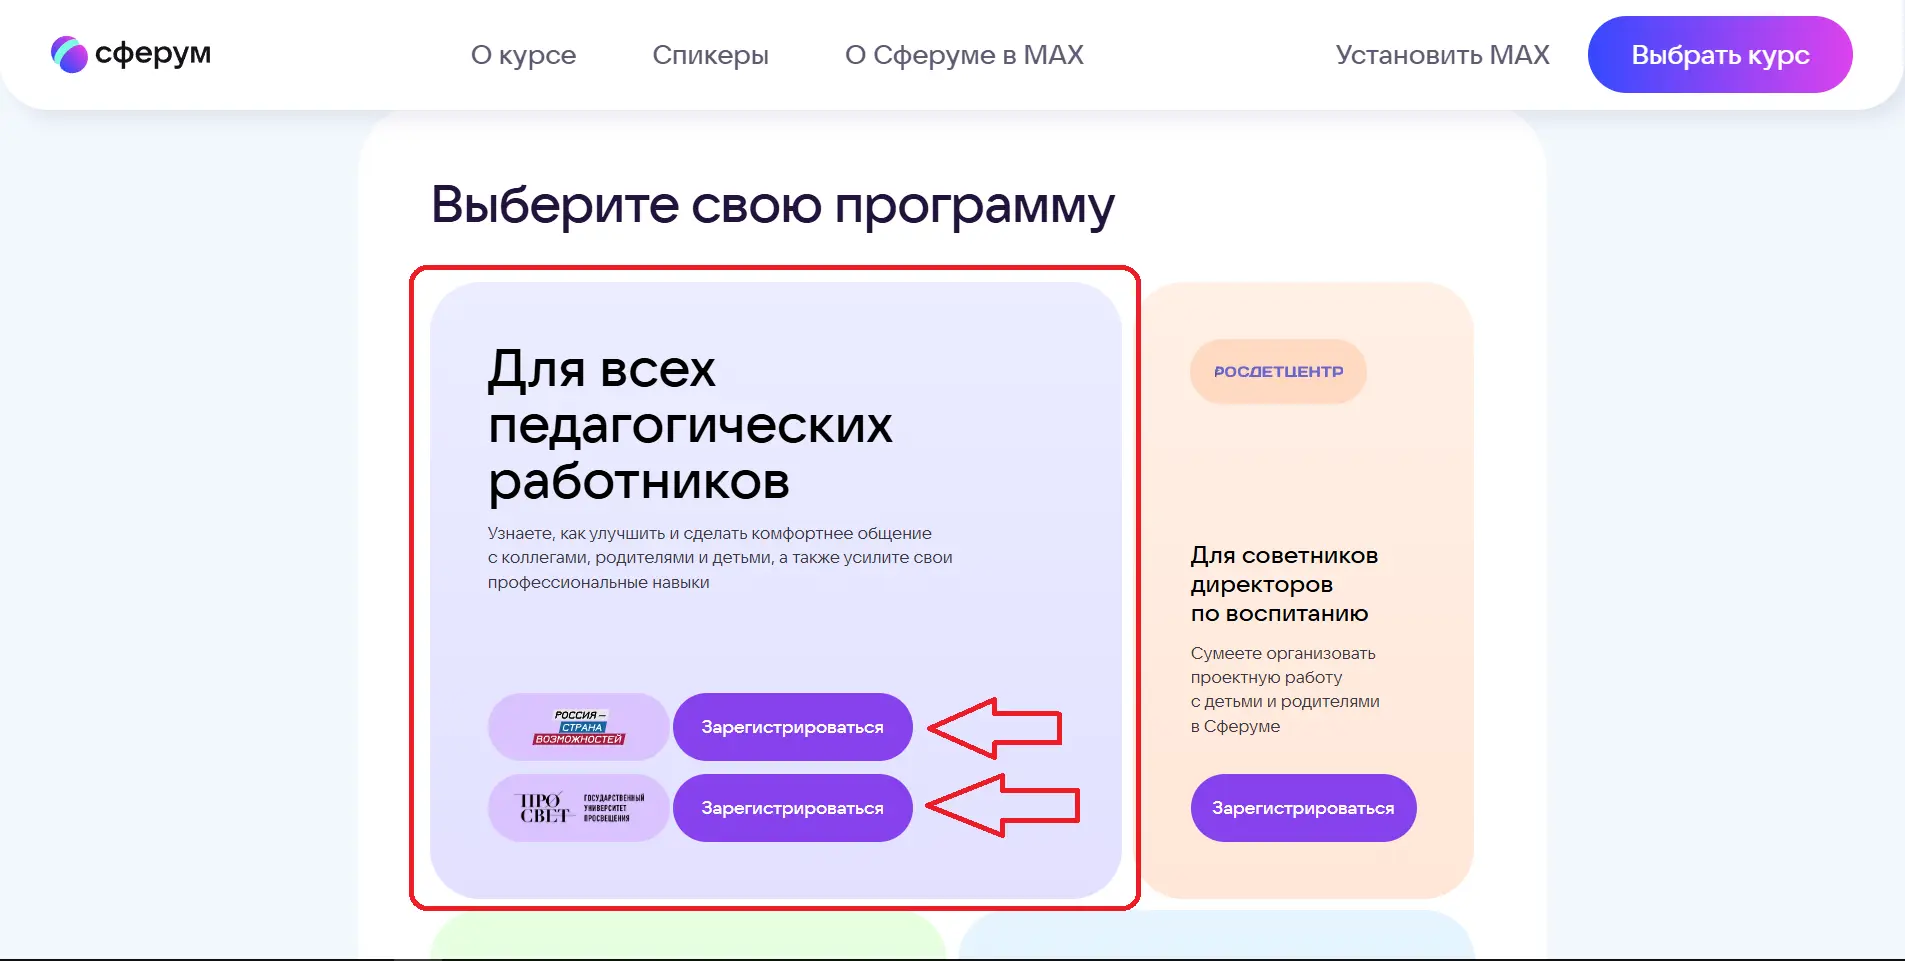The width and height of the screenshot is (1905, 961).
Task: Register next to Россия страна возможностей logo
Action: [x=792, y=727]
